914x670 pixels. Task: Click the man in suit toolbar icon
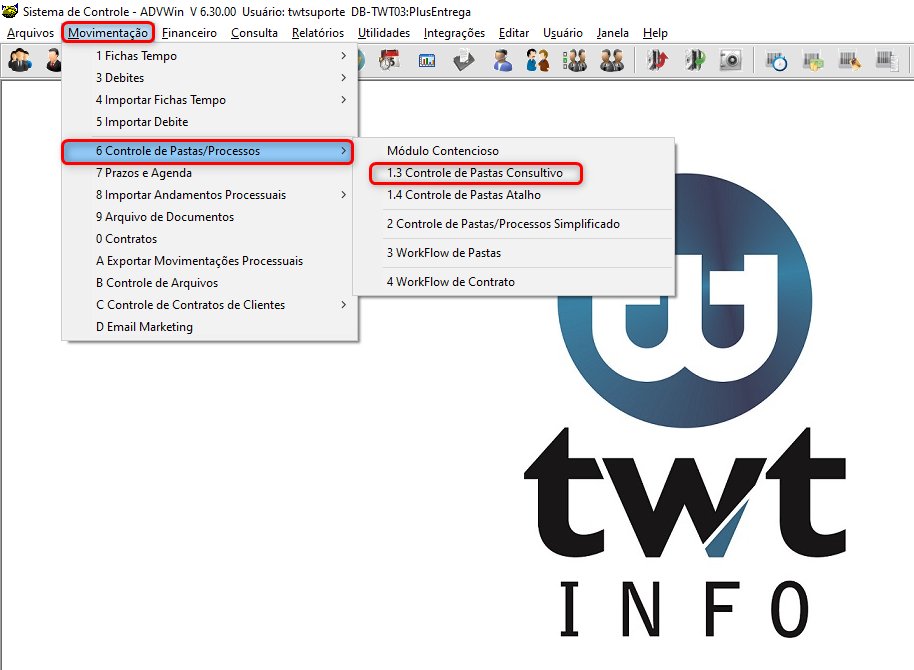pos(54,61)
